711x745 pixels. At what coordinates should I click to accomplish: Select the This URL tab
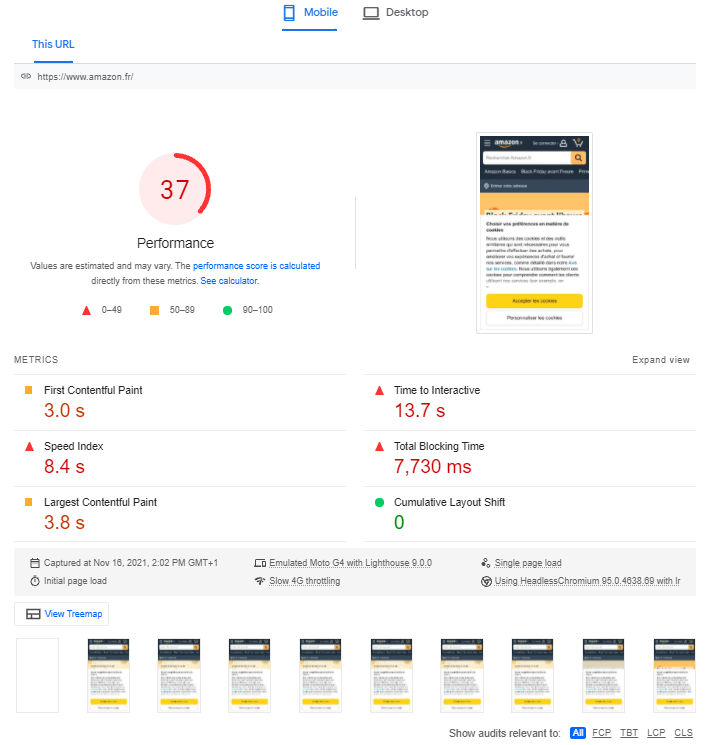click(53, 44)
